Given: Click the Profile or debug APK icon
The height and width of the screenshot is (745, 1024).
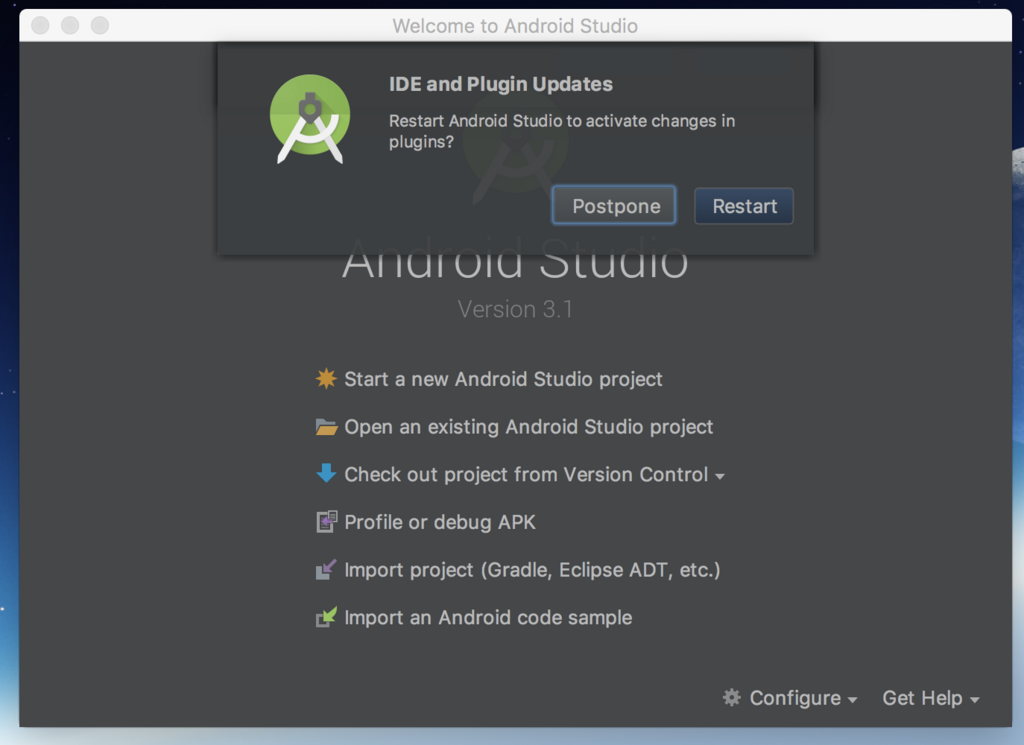Looking at the screenshot, I should (326, 522).
